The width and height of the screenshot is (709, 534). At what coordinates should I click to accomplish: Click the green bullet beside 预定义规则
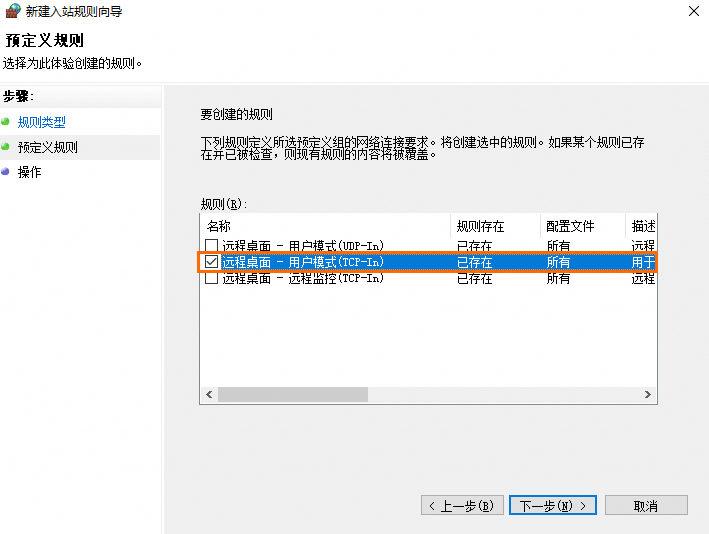pyautogui.click(x=6, y=147)
